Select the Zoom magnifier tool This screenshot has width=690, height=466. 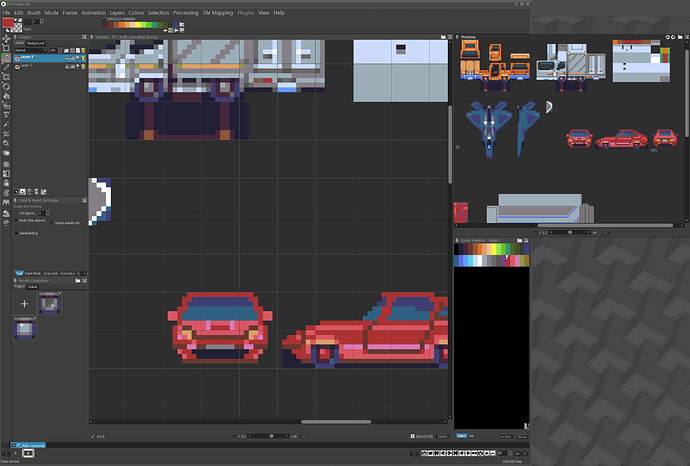tap(6, 143)
